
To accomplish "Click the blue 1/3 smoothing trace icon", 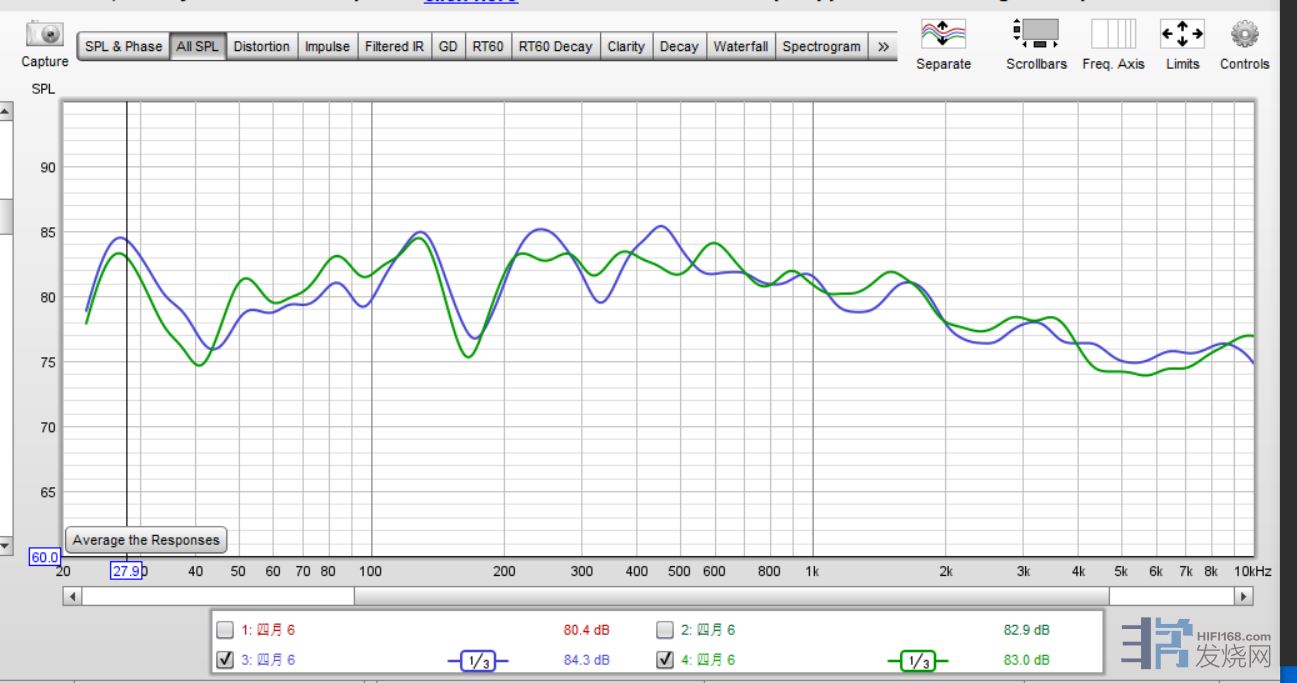I will point(478,661).
